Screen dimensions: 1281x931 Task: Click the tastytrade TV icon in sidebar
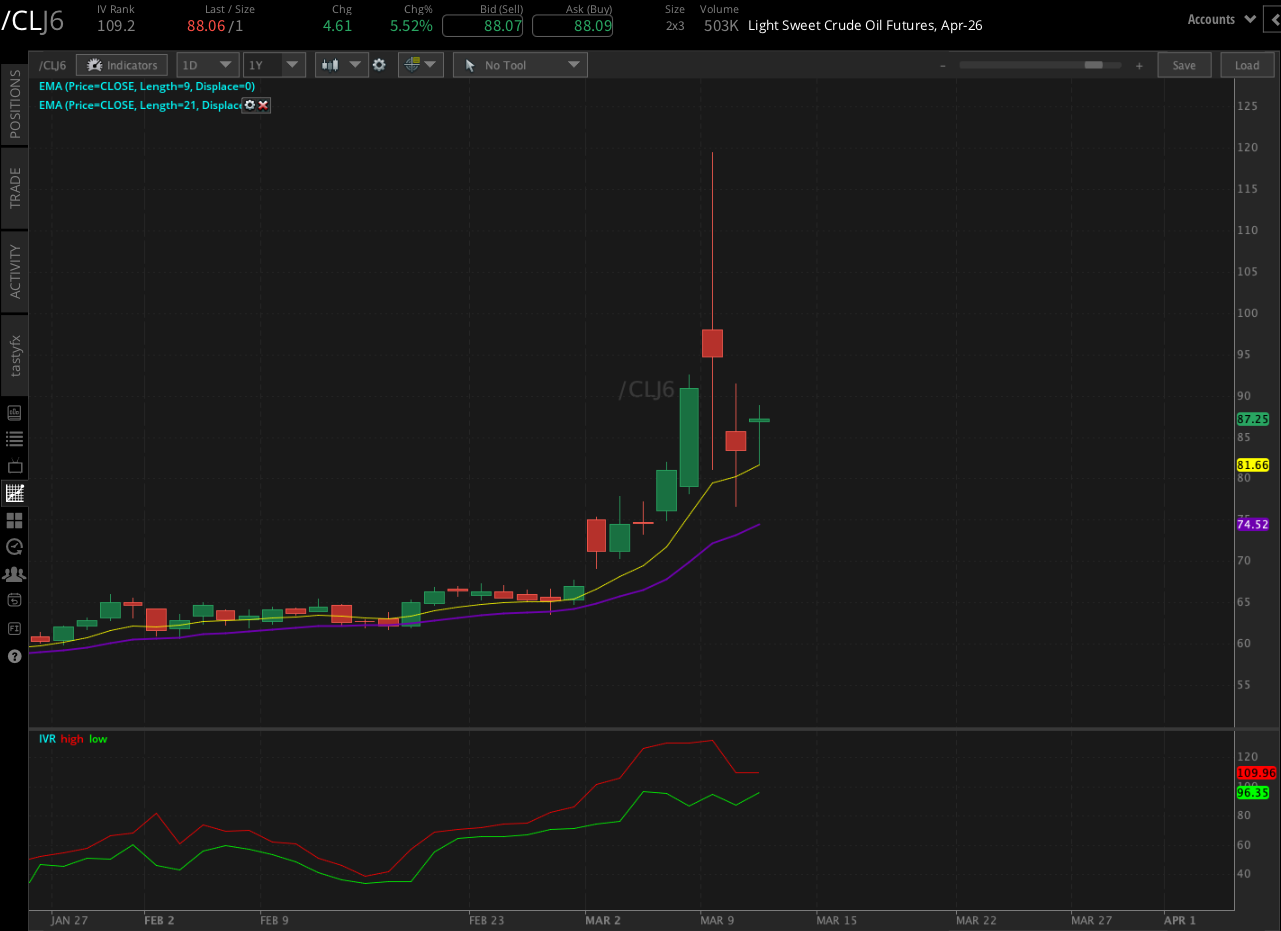click(x=14, y=466)
